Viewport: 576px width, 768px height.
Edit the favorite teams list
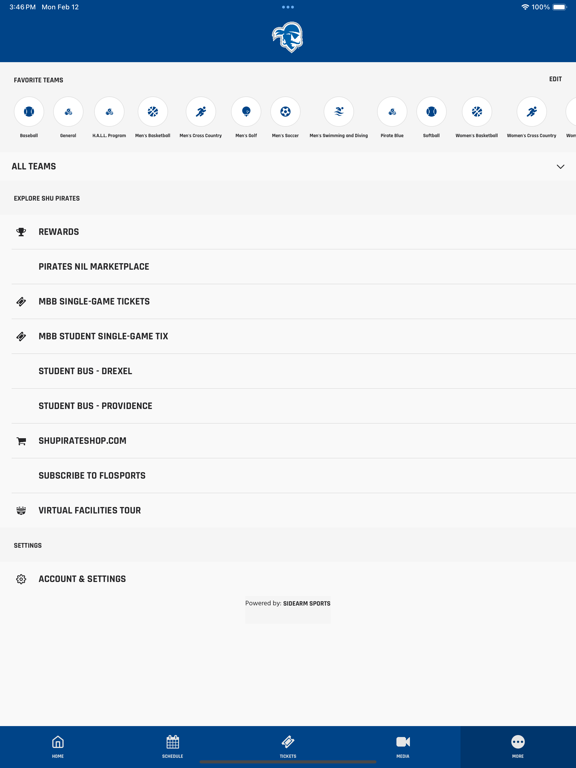(x=555, y=79)
